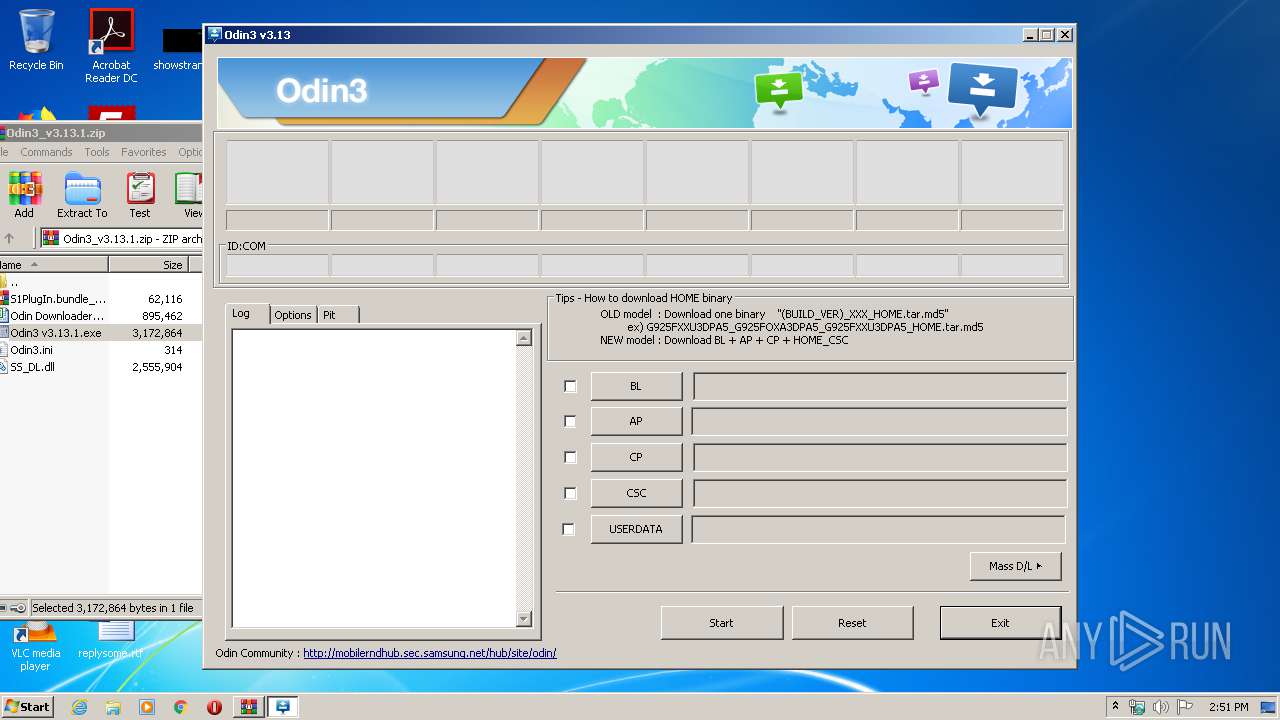Enable the BL file checkbox
The image size is (1280, 720).
pos(570,386)
